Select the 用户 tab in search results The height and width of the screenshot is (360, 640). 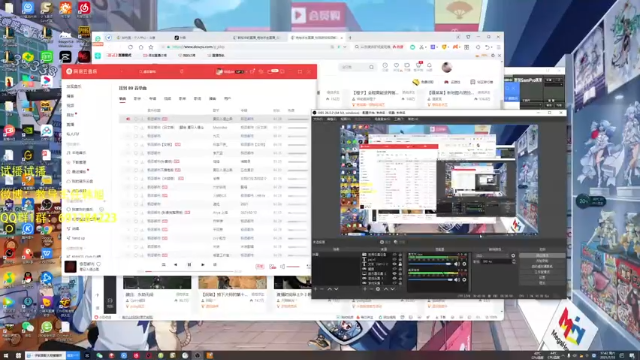[x=227, y=99]
